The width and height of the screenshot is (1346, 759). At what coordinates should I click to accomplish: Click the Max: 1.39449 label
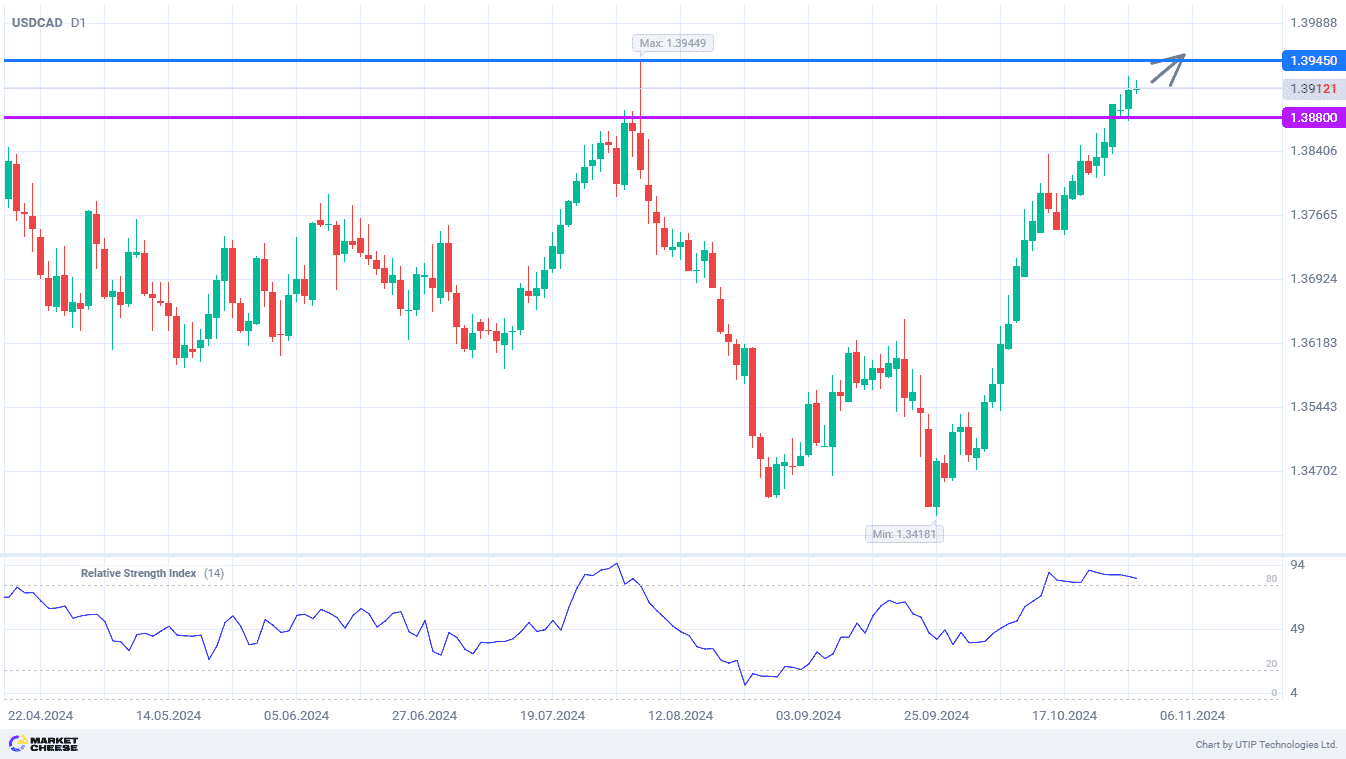tap(673, 43)
